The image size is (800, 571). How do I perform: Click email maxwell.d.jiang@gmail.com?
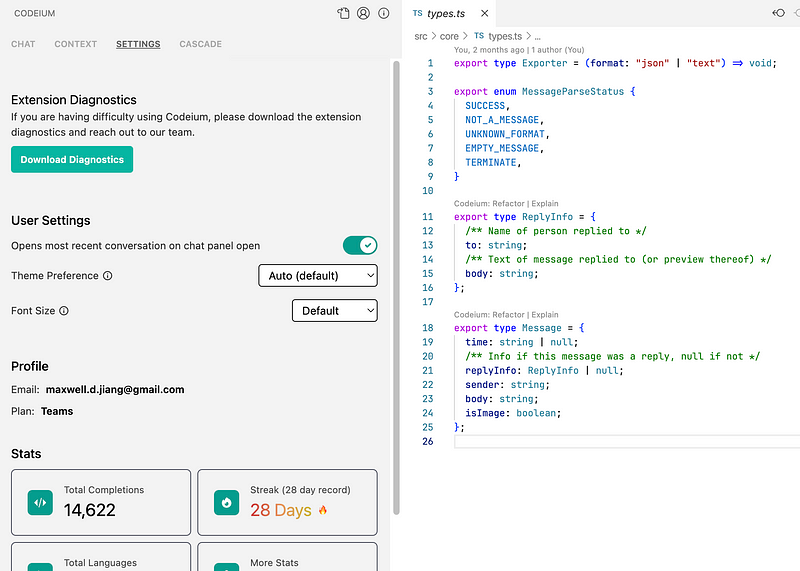pyautogui.click(x=115, y=390)
